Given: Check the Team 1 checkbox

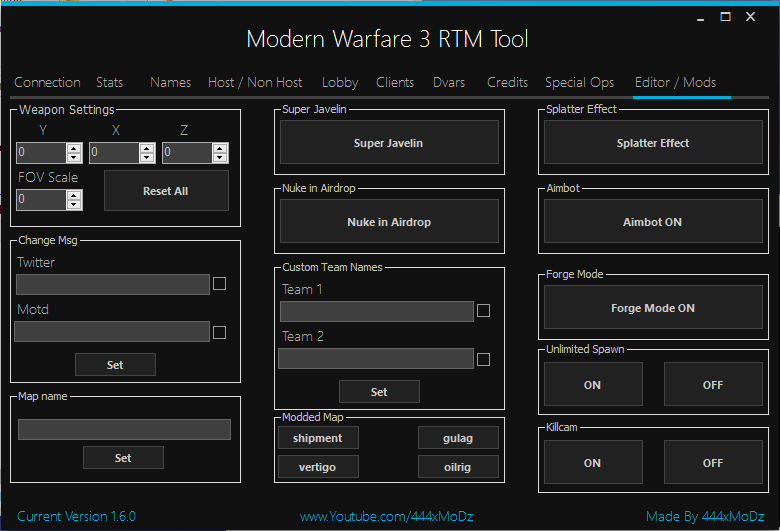Looking at the screenshot, I should pos(483,311).
